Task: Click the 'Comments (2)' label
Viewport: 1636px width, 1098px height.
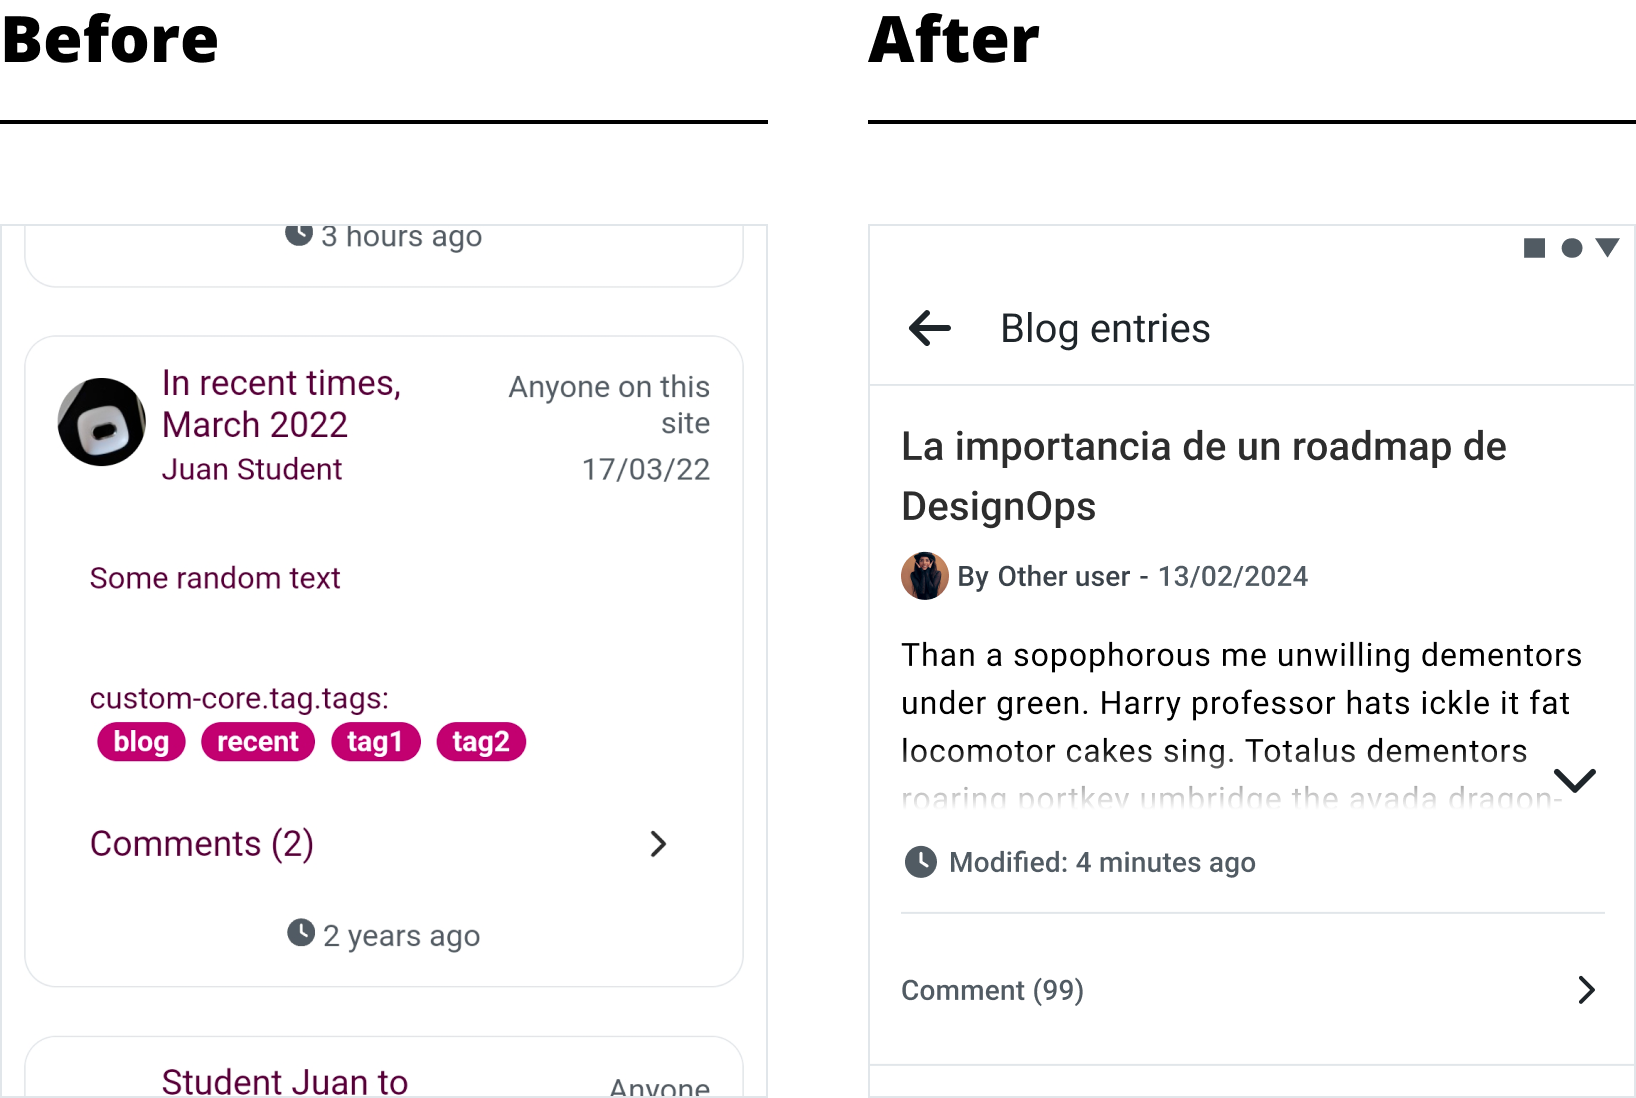Action: click(x=202, y=844)
